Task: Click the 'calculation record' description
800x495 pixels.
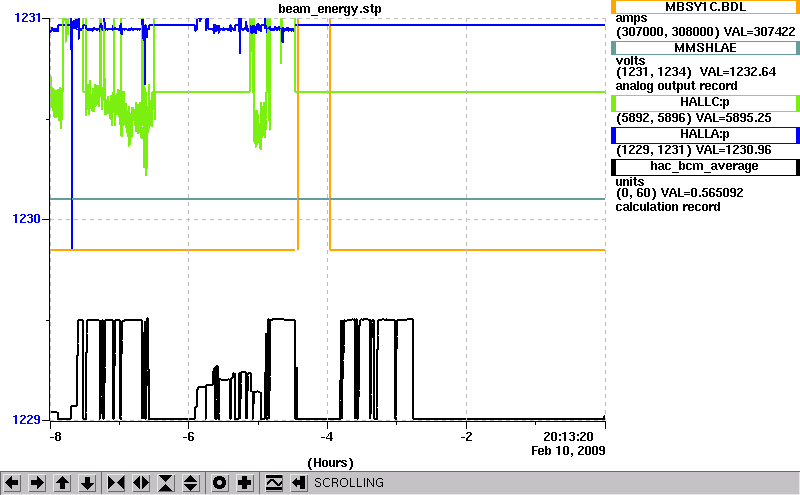Action: pyautogui.click(x=668, y=207)
